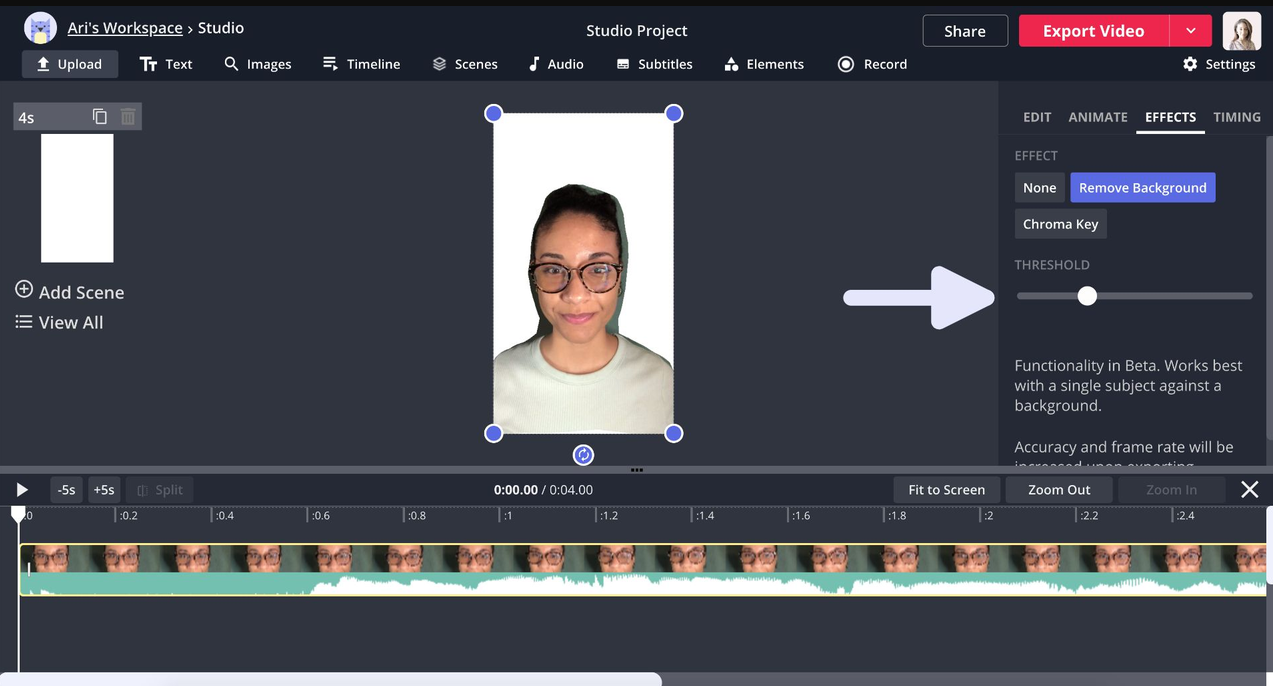1273x686 pixels.
Task: Jump back with the -5s button
Action: click(x=66, y=490)
